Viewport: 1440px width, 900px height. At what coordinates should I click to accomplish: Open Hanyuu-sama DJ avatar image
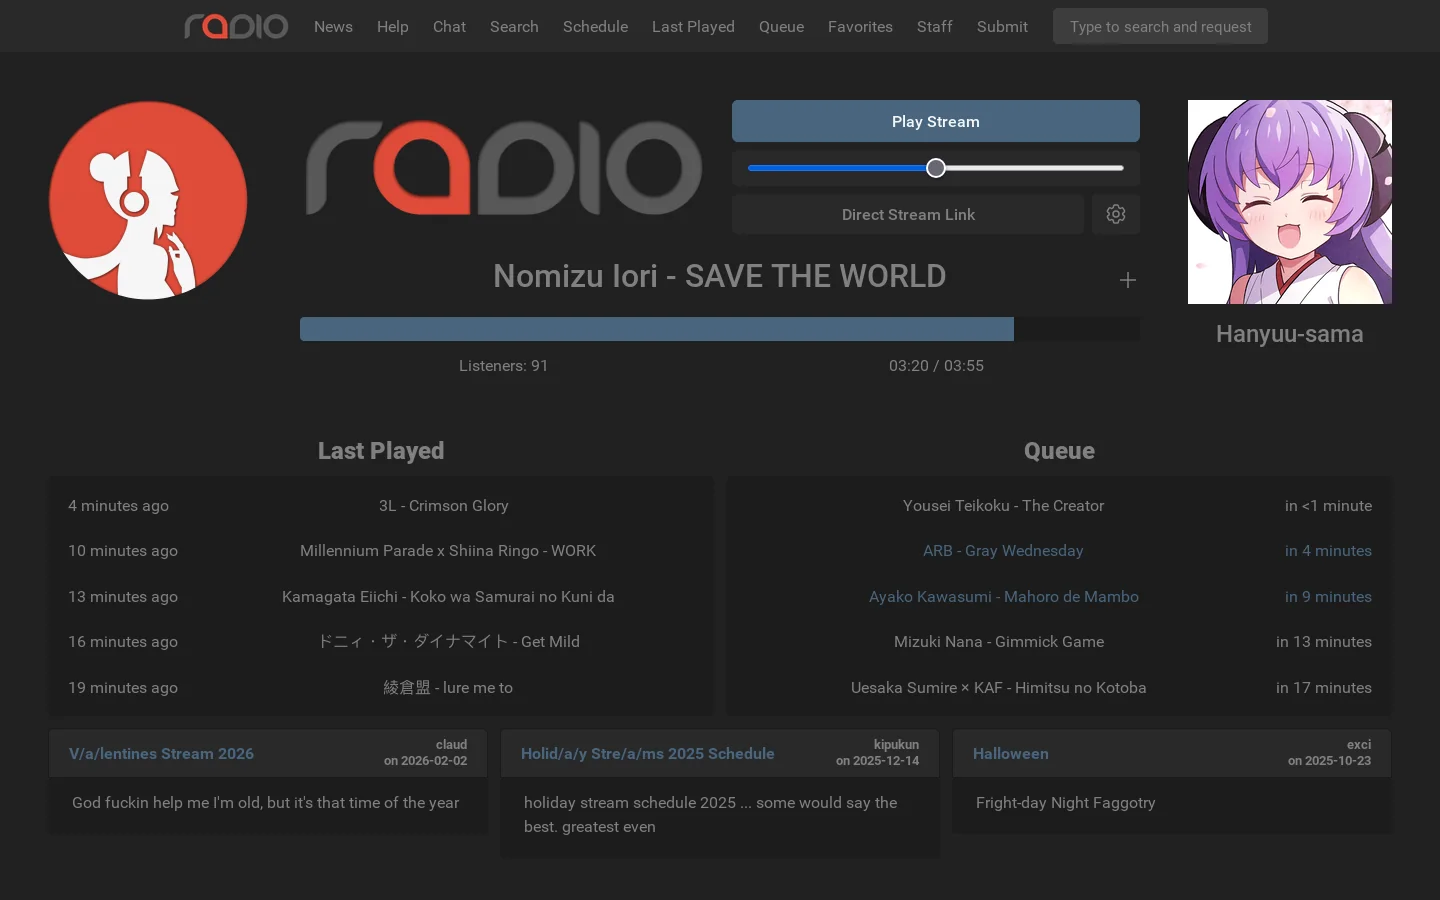[x=1290, y=202]
